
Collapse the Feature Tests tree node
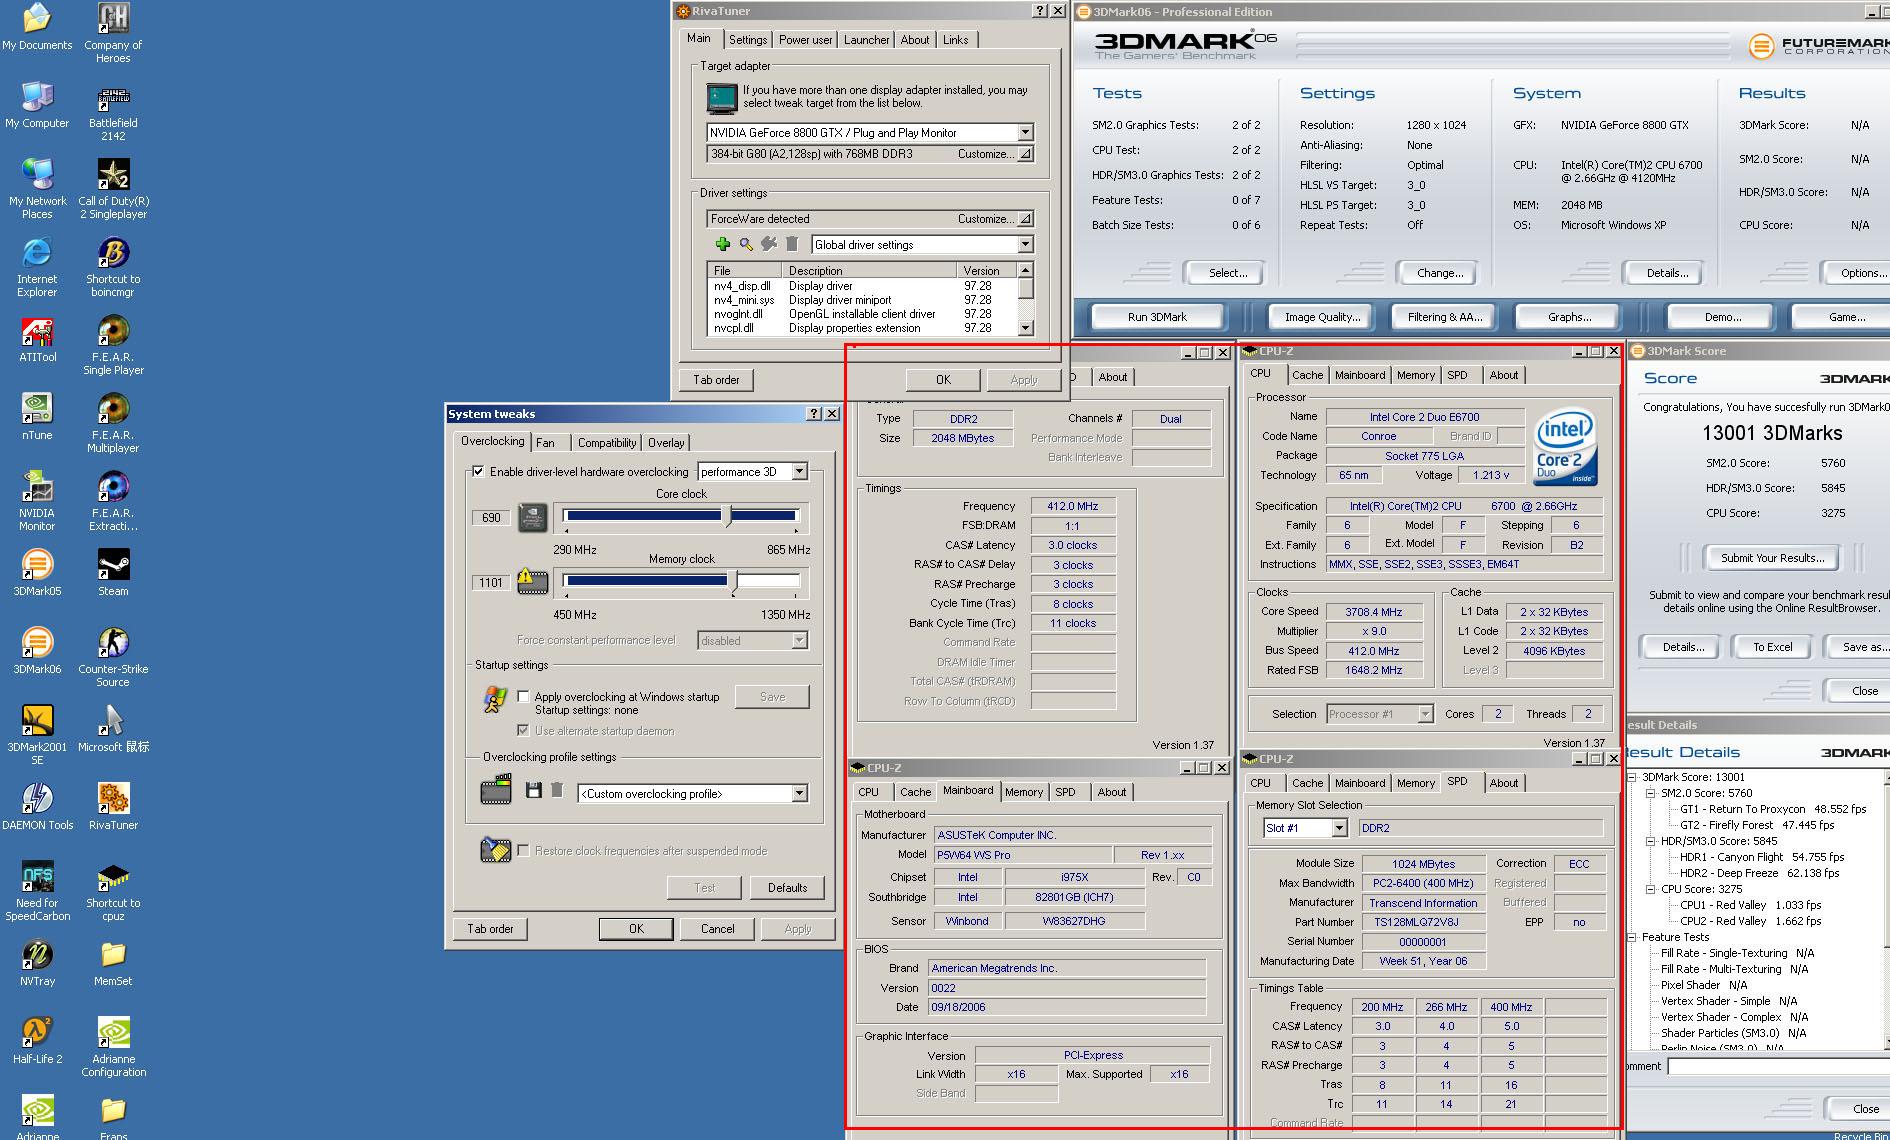click(1633, 937)
